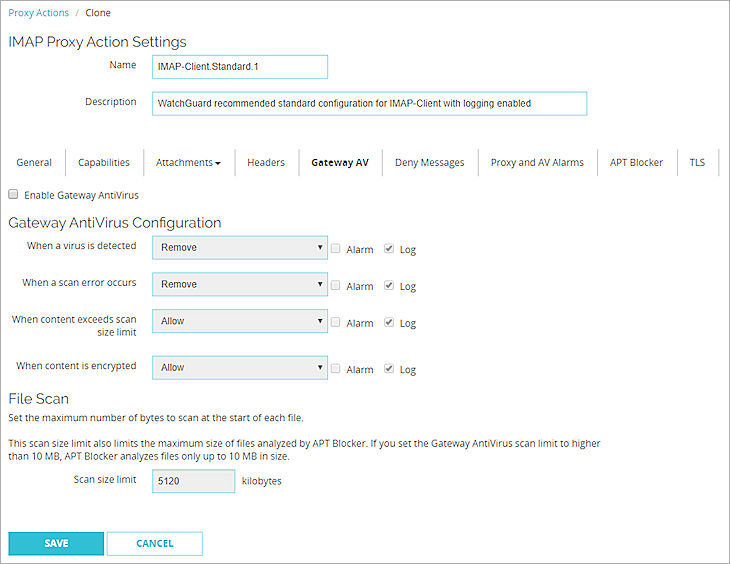Open the 'When a virus is detected' dropdown
This screenshot has width=730, height=564.
tap(240, 247)
